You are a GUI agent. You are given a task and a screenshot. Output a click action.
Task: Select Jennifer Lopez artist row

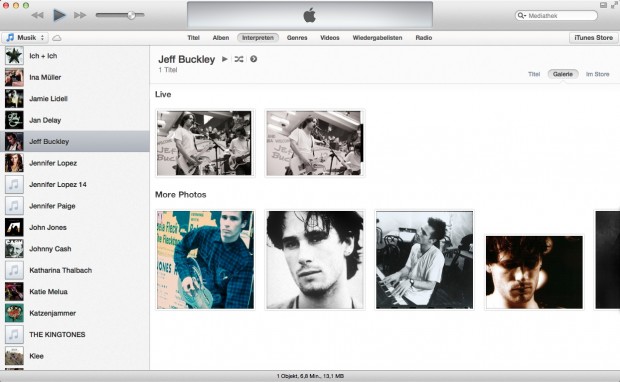point(75,163)
